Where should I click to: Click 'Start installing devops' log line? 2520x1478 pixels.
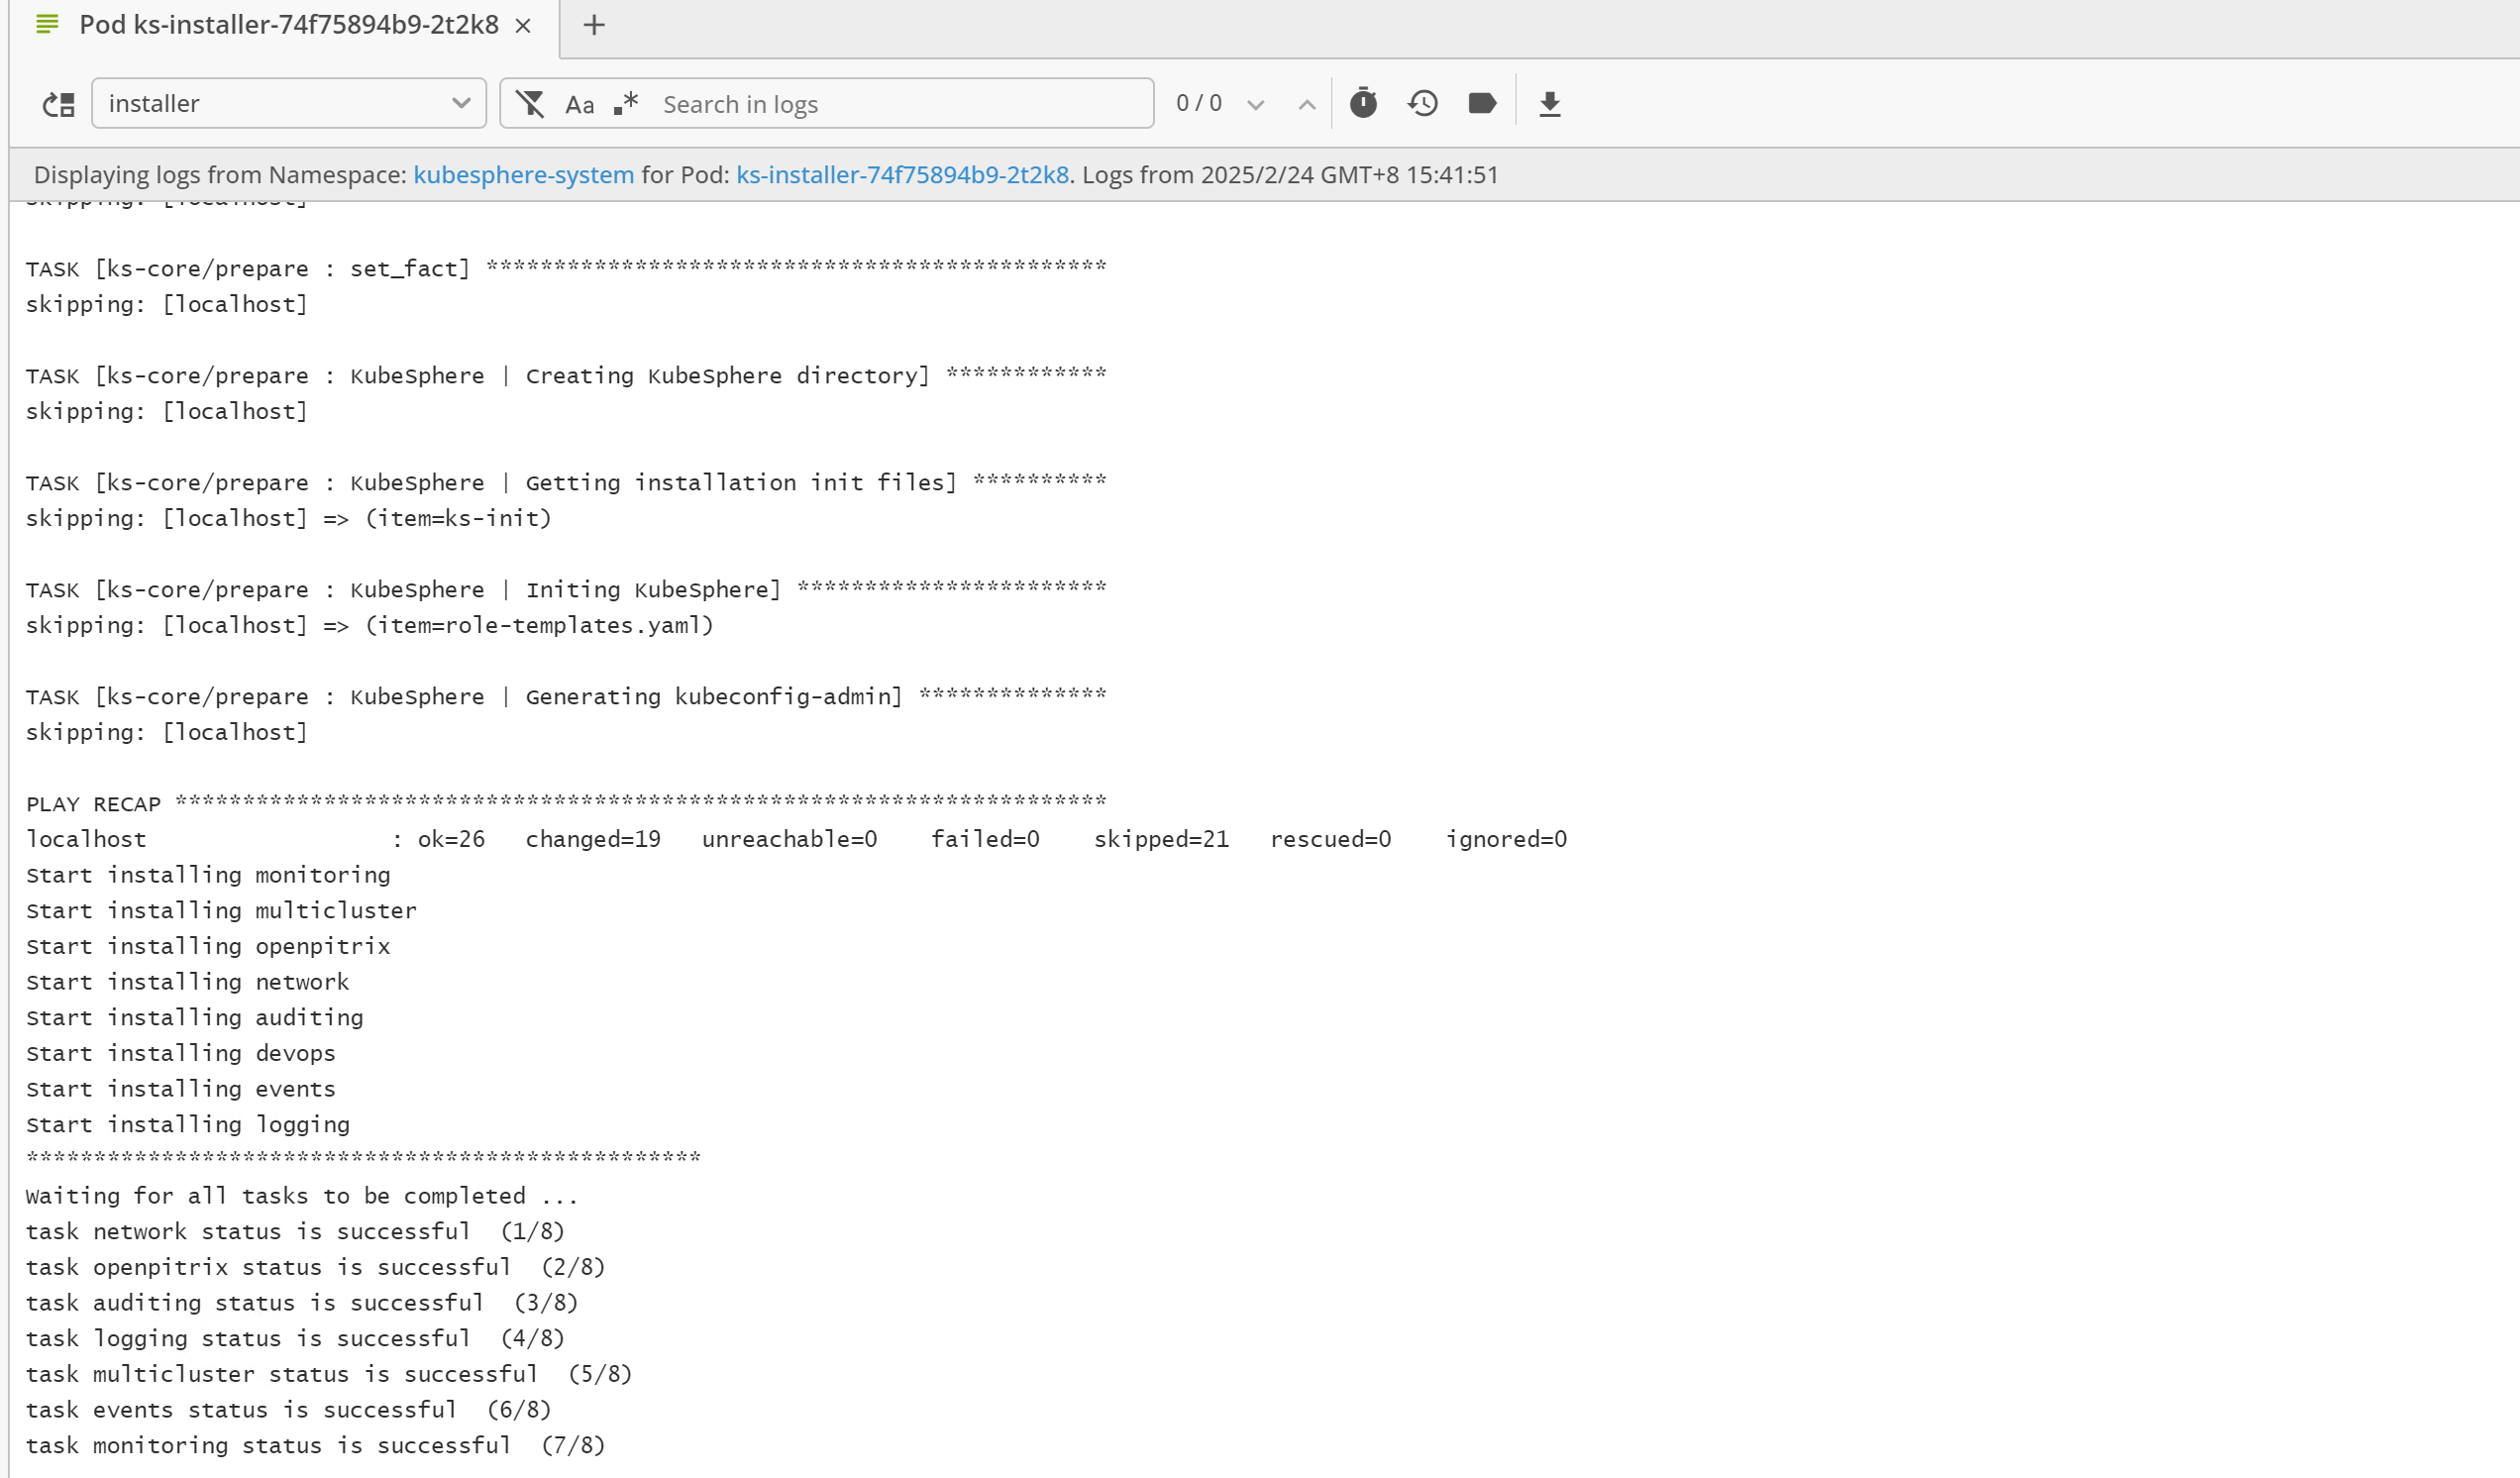click(181, 1053)
